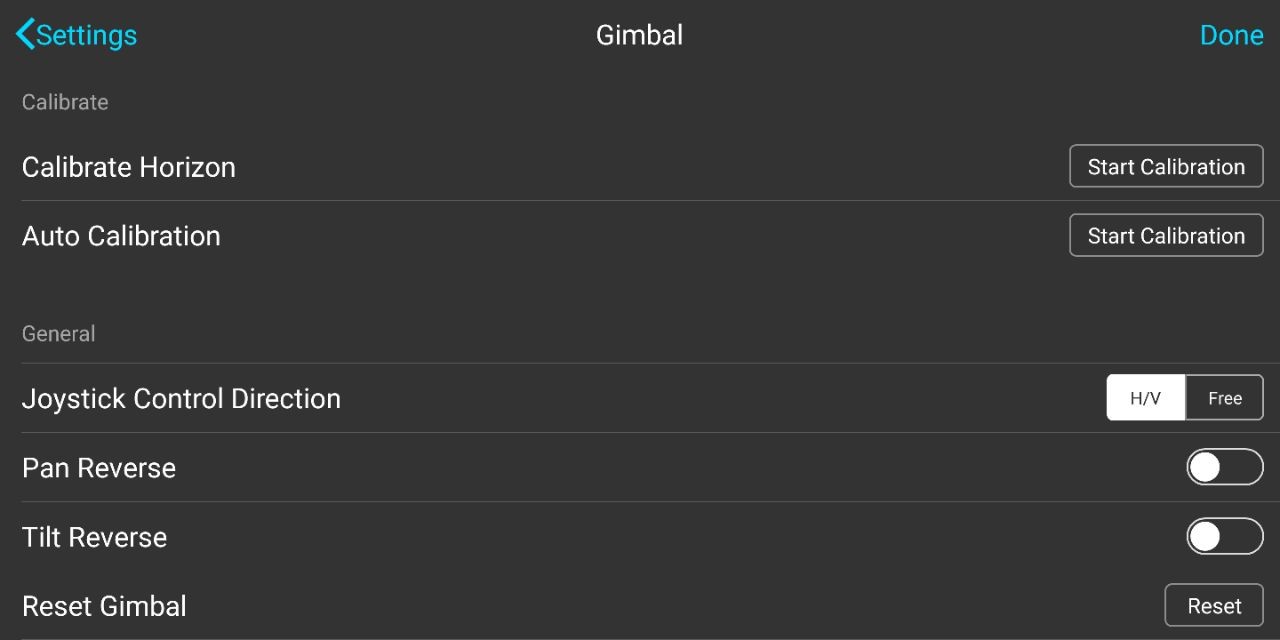Image resolution: width=1280 pixels, height=640 pixels.
Task: Toggle the Tilt Reverse switch off
Action: coord(1225,536)
